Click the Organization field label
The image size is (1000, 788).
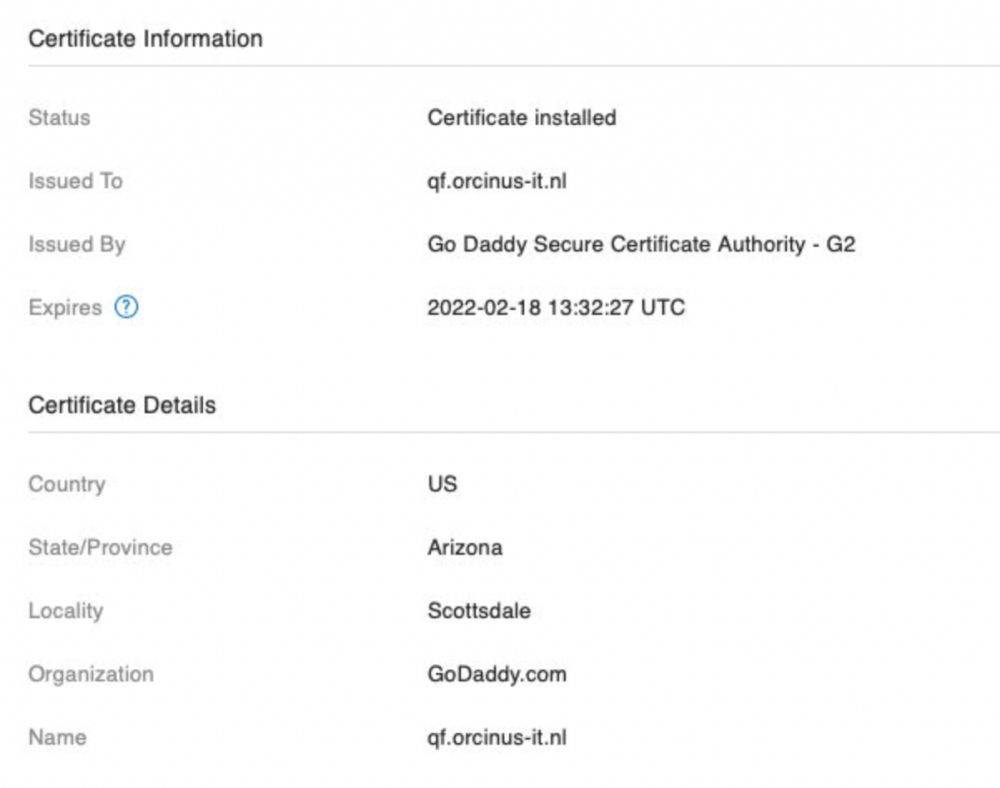91,674
